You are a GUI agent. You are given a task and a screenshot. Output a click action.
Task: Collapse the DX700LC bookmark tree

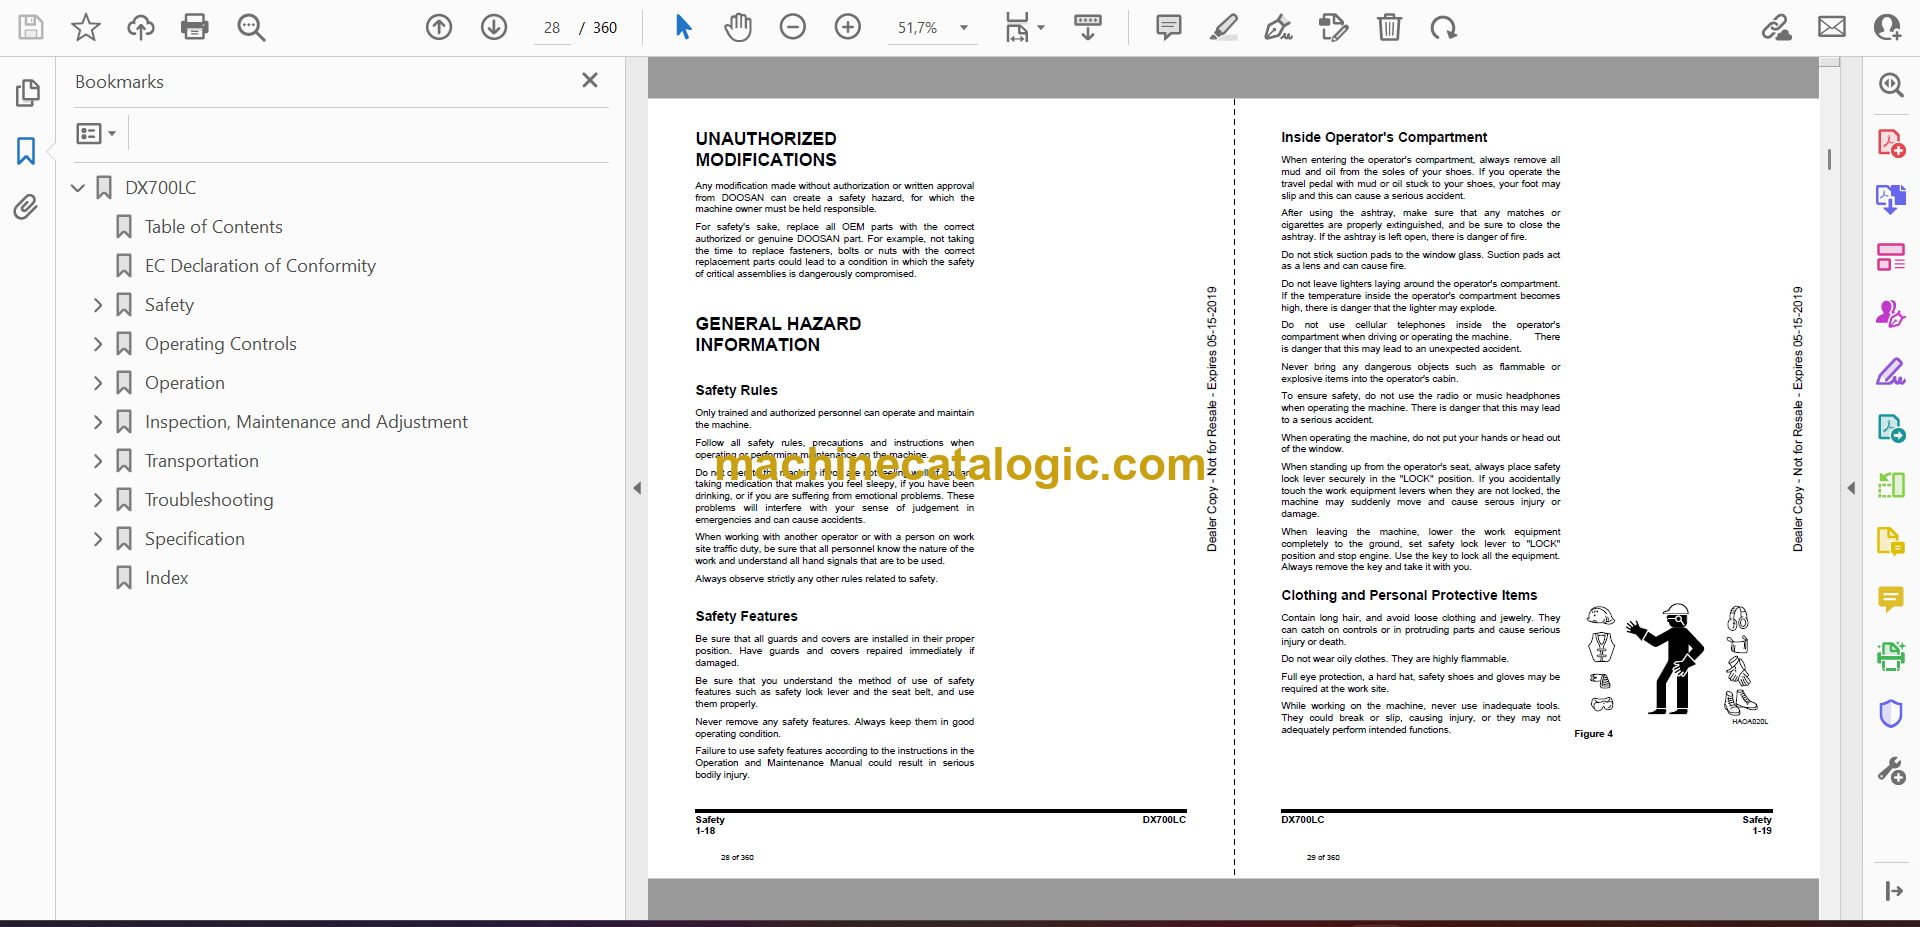78,187
